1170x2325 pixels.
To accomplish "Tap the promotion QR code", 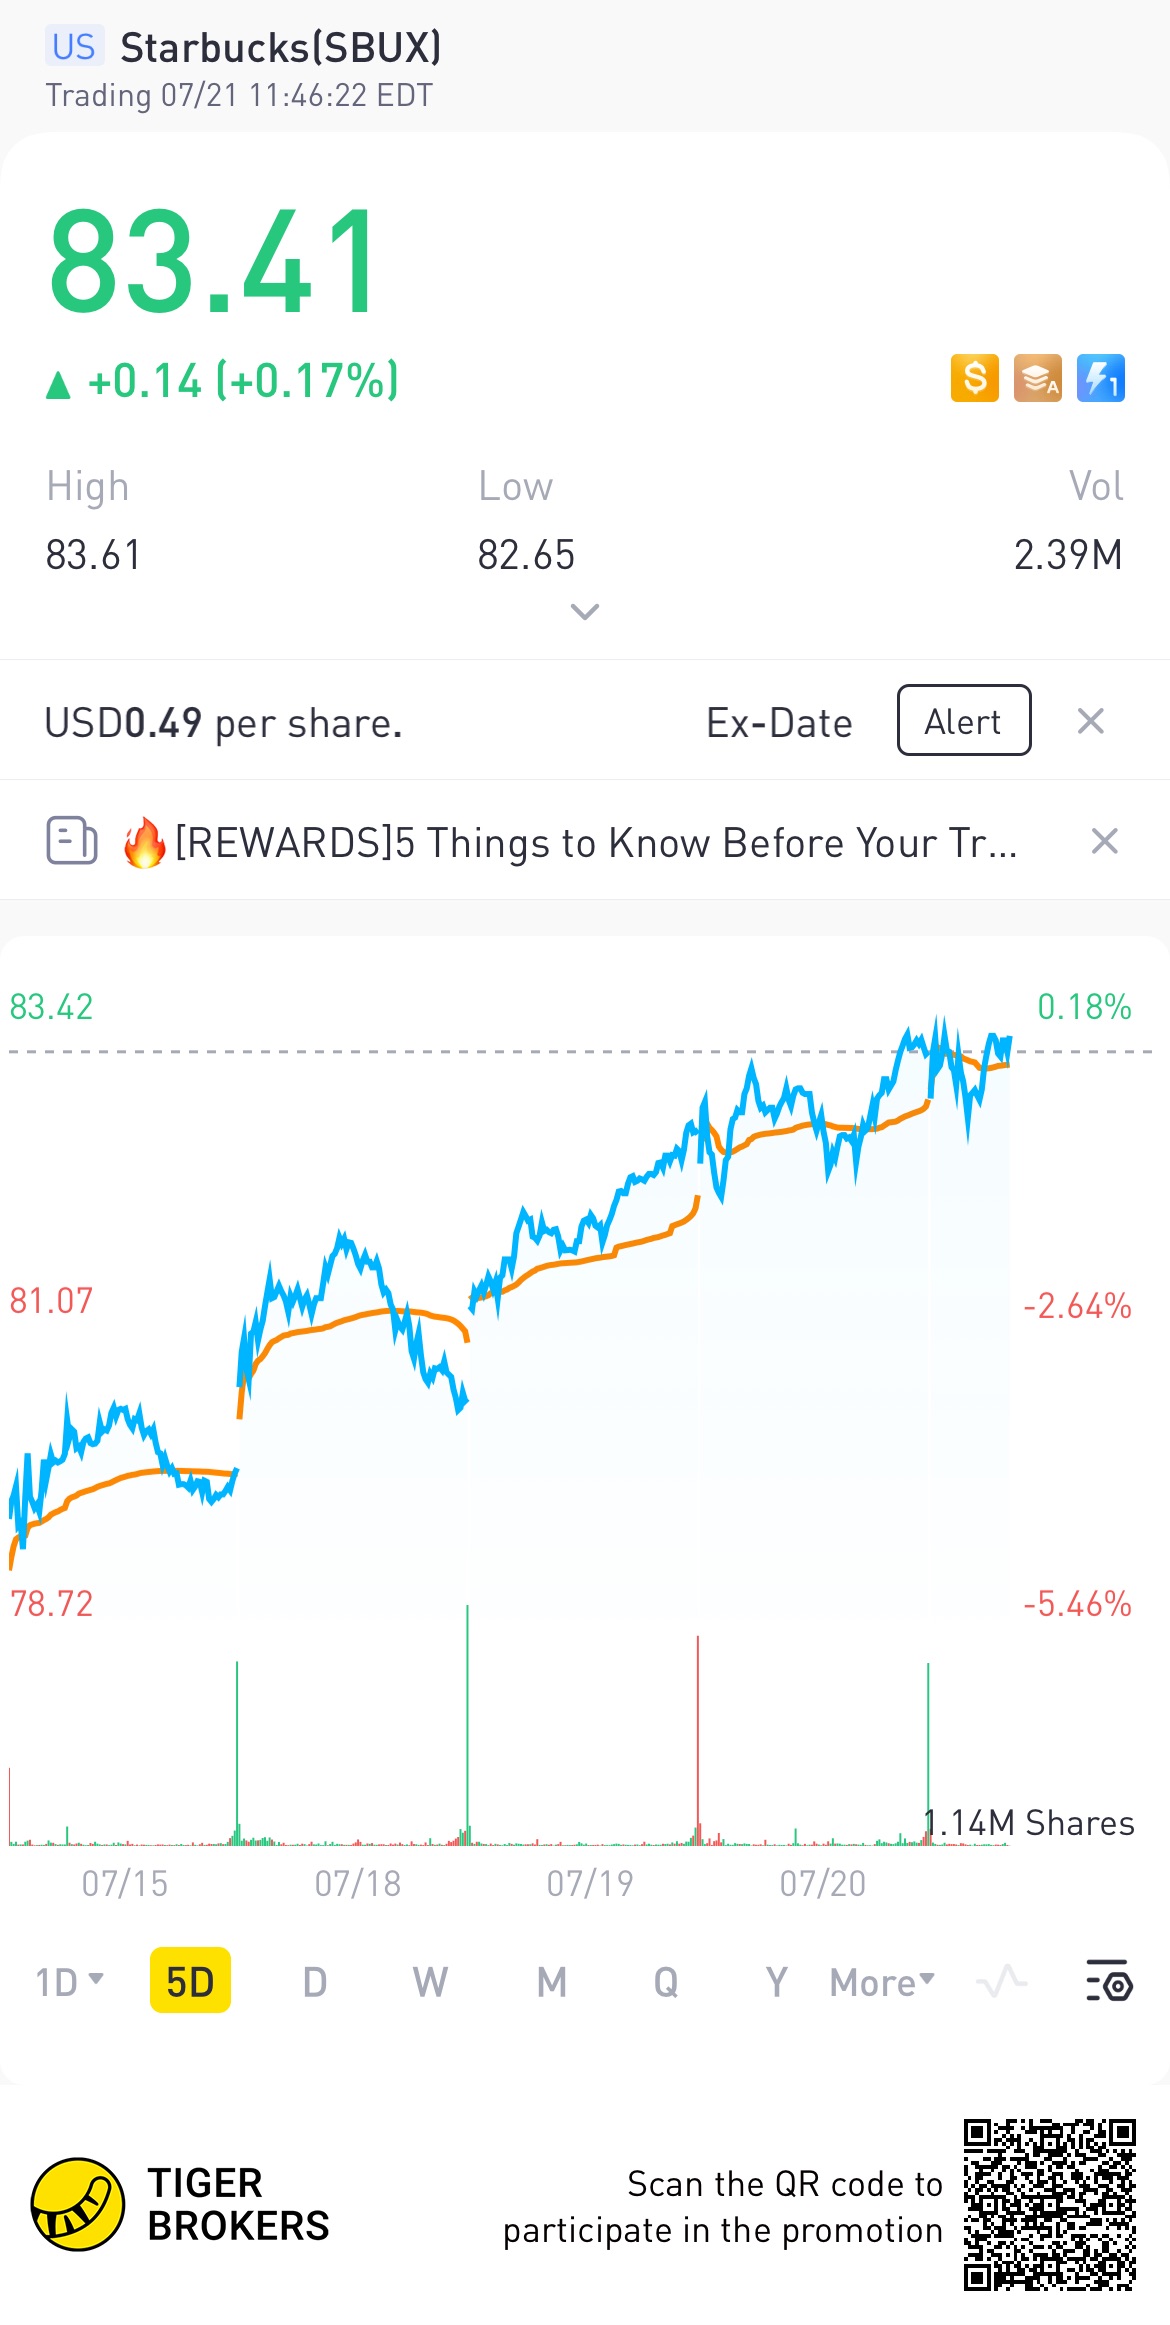I will click(x=1050, y=2204).
